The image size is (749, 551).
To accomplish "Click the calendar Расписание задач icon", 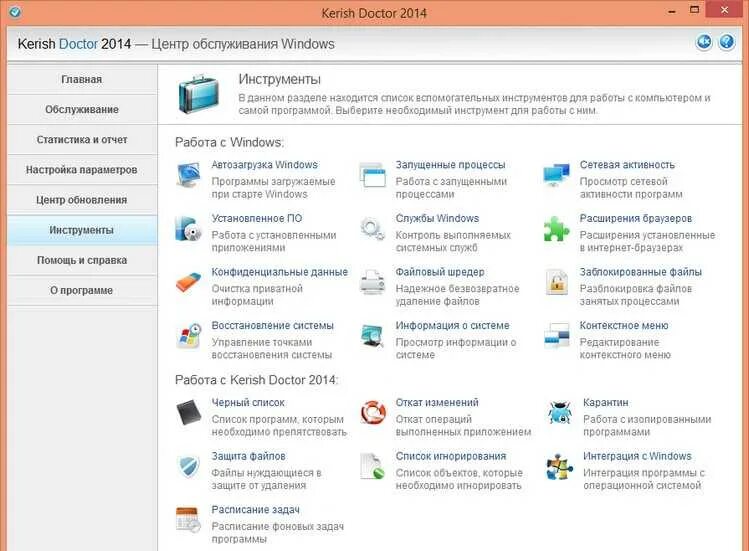I will tap(188, 520).
